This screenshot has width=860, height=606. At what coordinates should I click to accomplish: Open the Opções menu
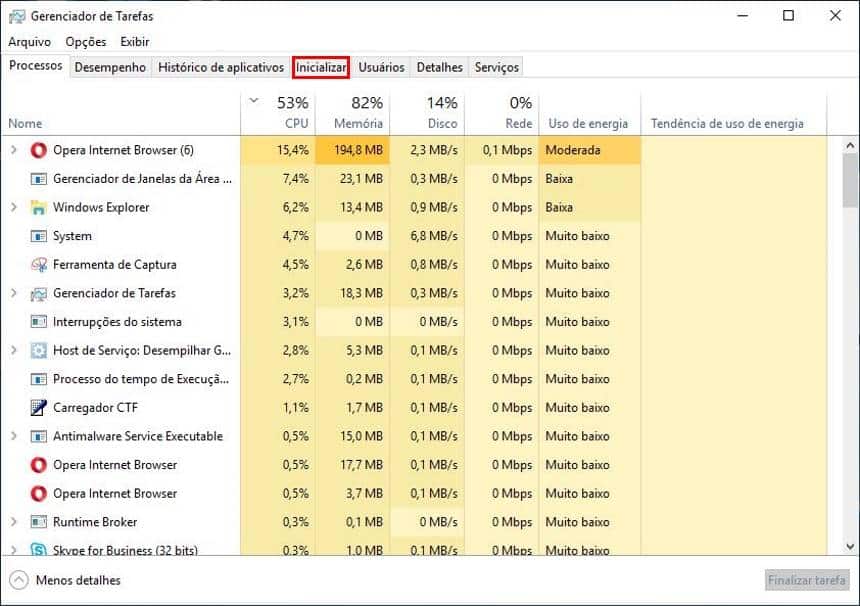click(x=86, y=42)
